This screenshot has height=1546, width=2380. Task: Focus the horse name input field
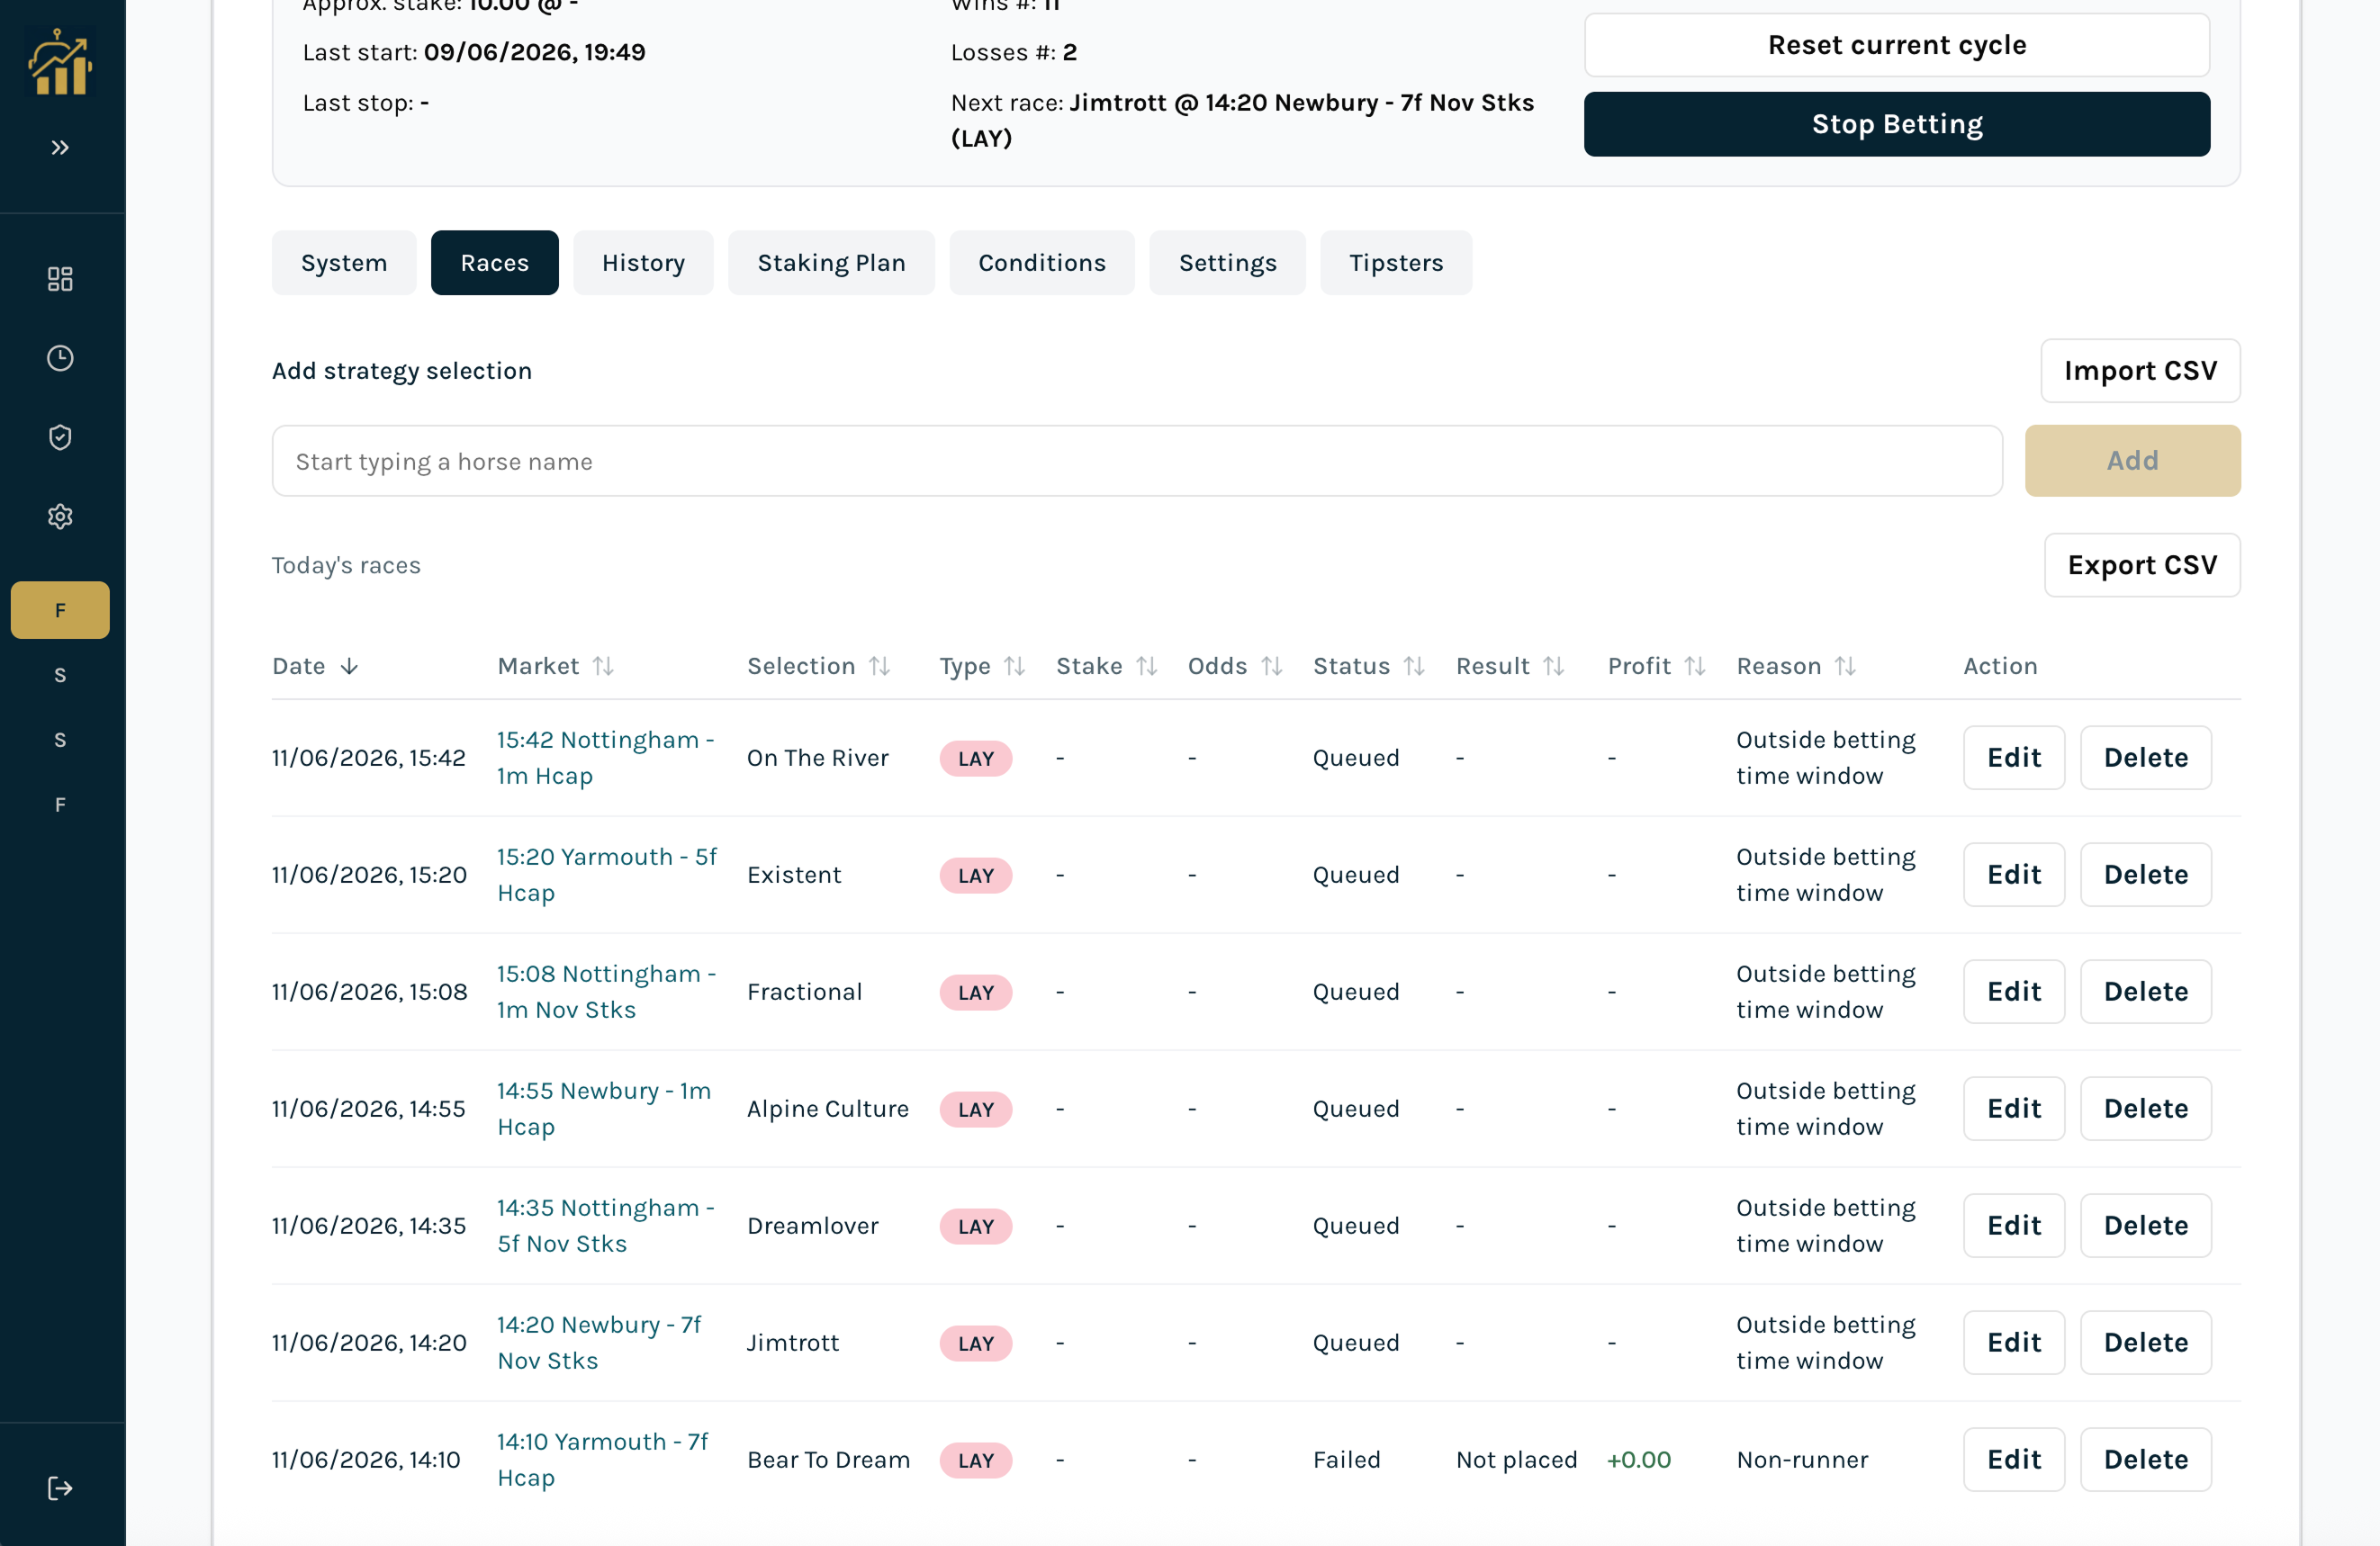tap(1137, 461)
